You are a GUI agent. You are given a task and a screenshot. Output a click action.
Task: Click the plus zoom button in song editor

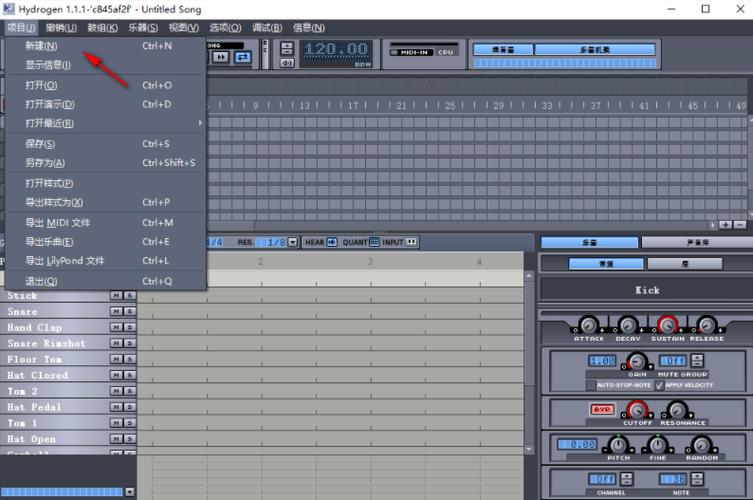coord(726,225)
